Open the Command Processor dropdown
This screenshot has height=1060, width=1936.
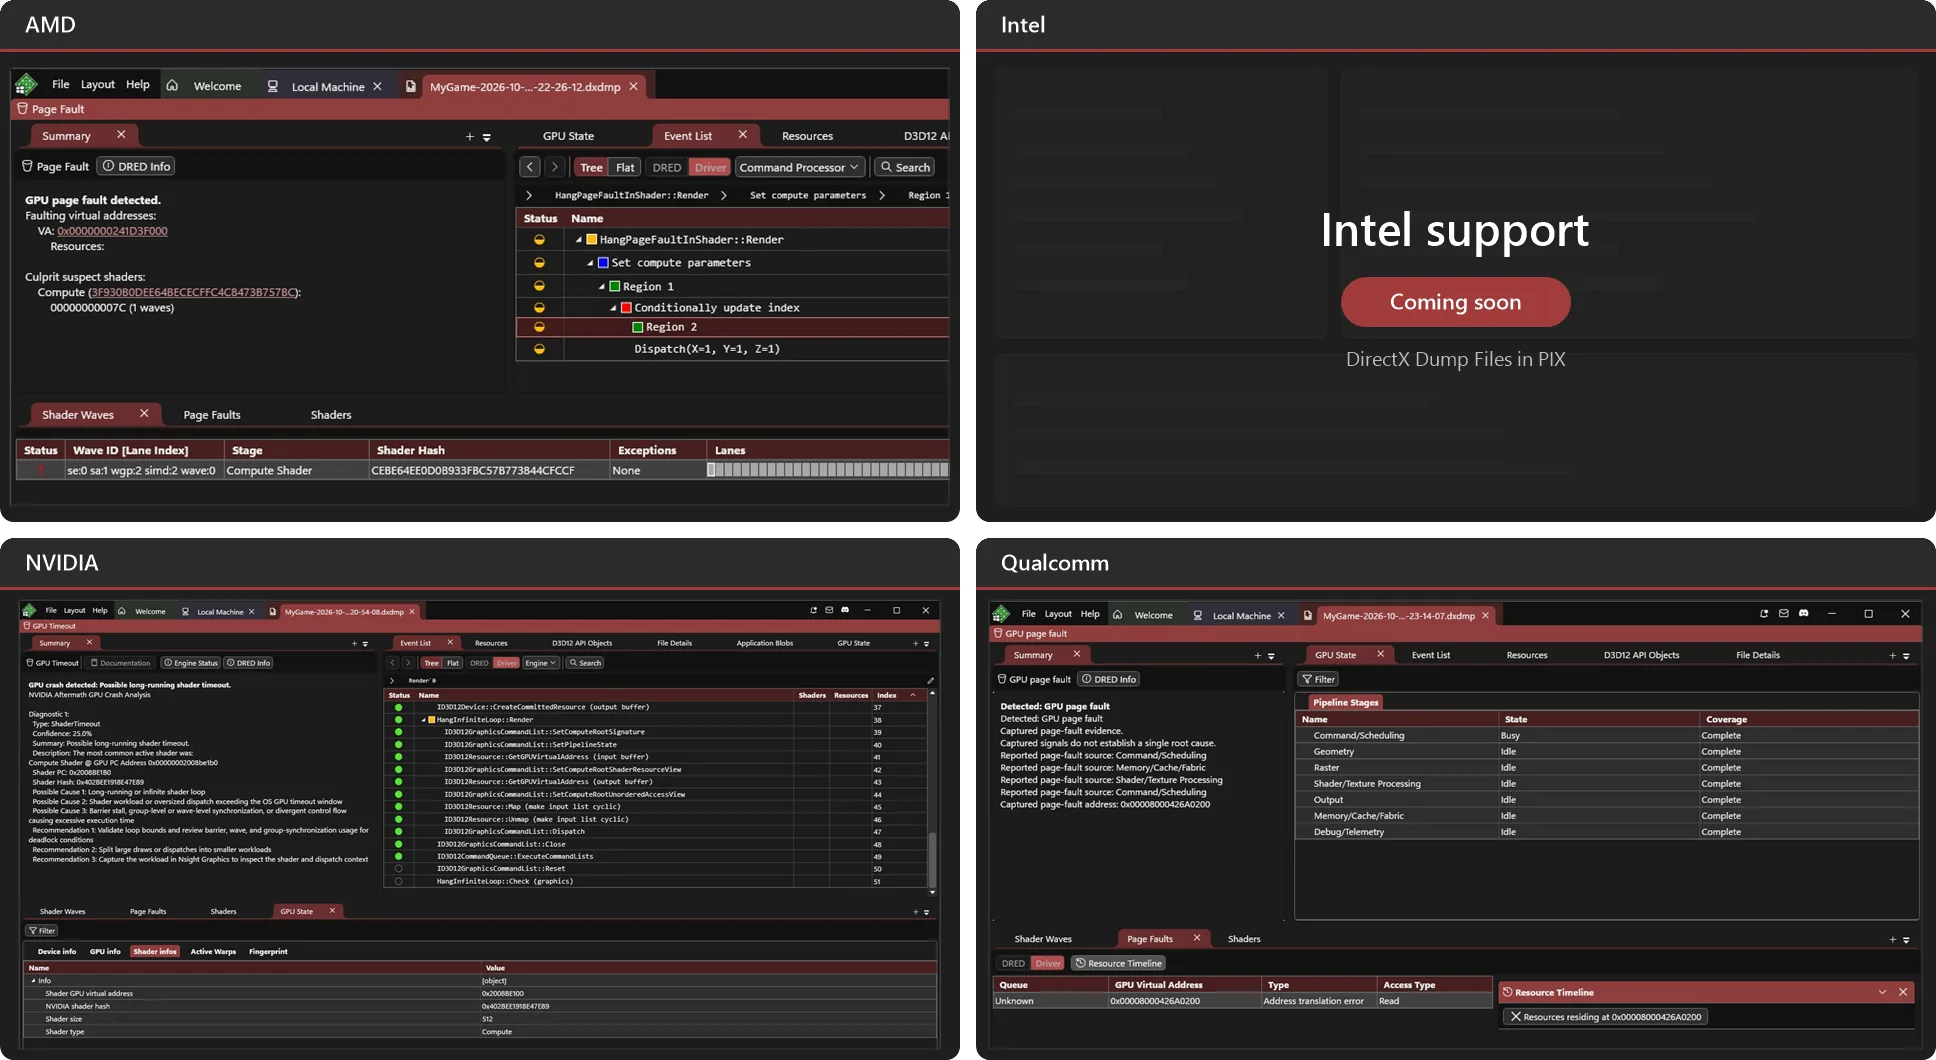tap(800, 167)
